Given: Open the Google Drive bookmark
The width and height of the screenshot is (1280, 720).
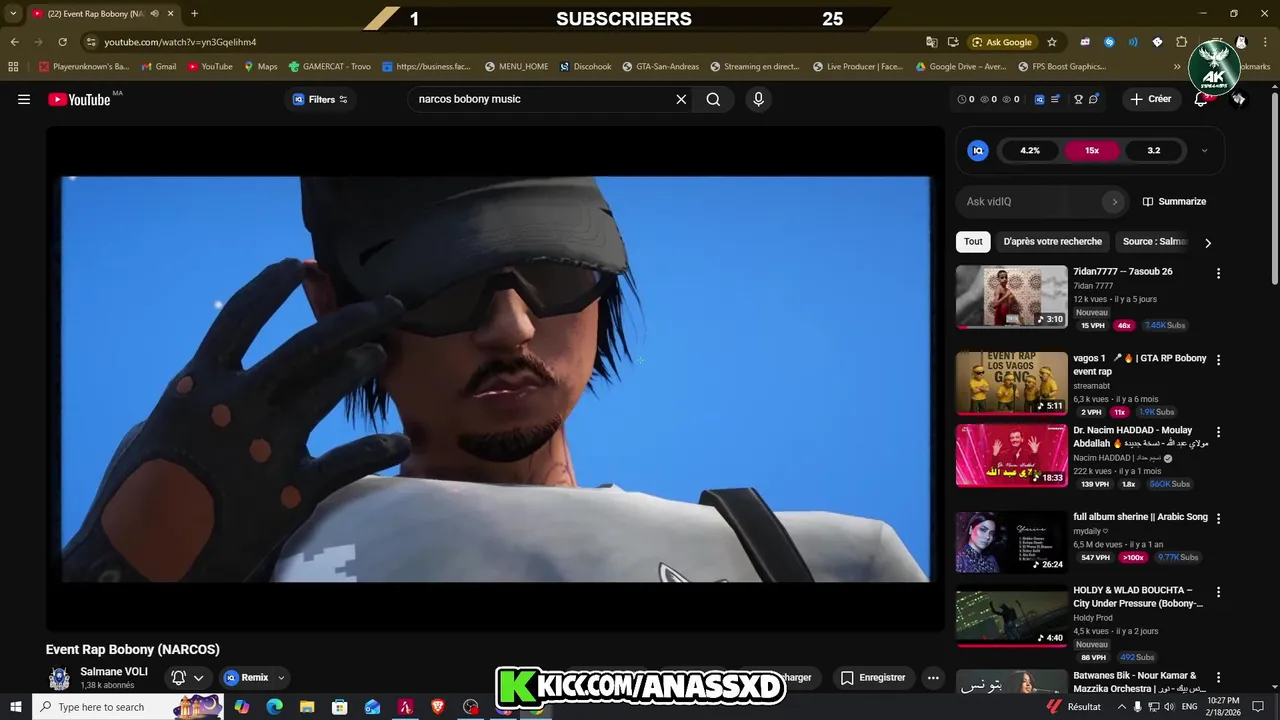Looking at the screenshot, I should click(x=960, y=67).
